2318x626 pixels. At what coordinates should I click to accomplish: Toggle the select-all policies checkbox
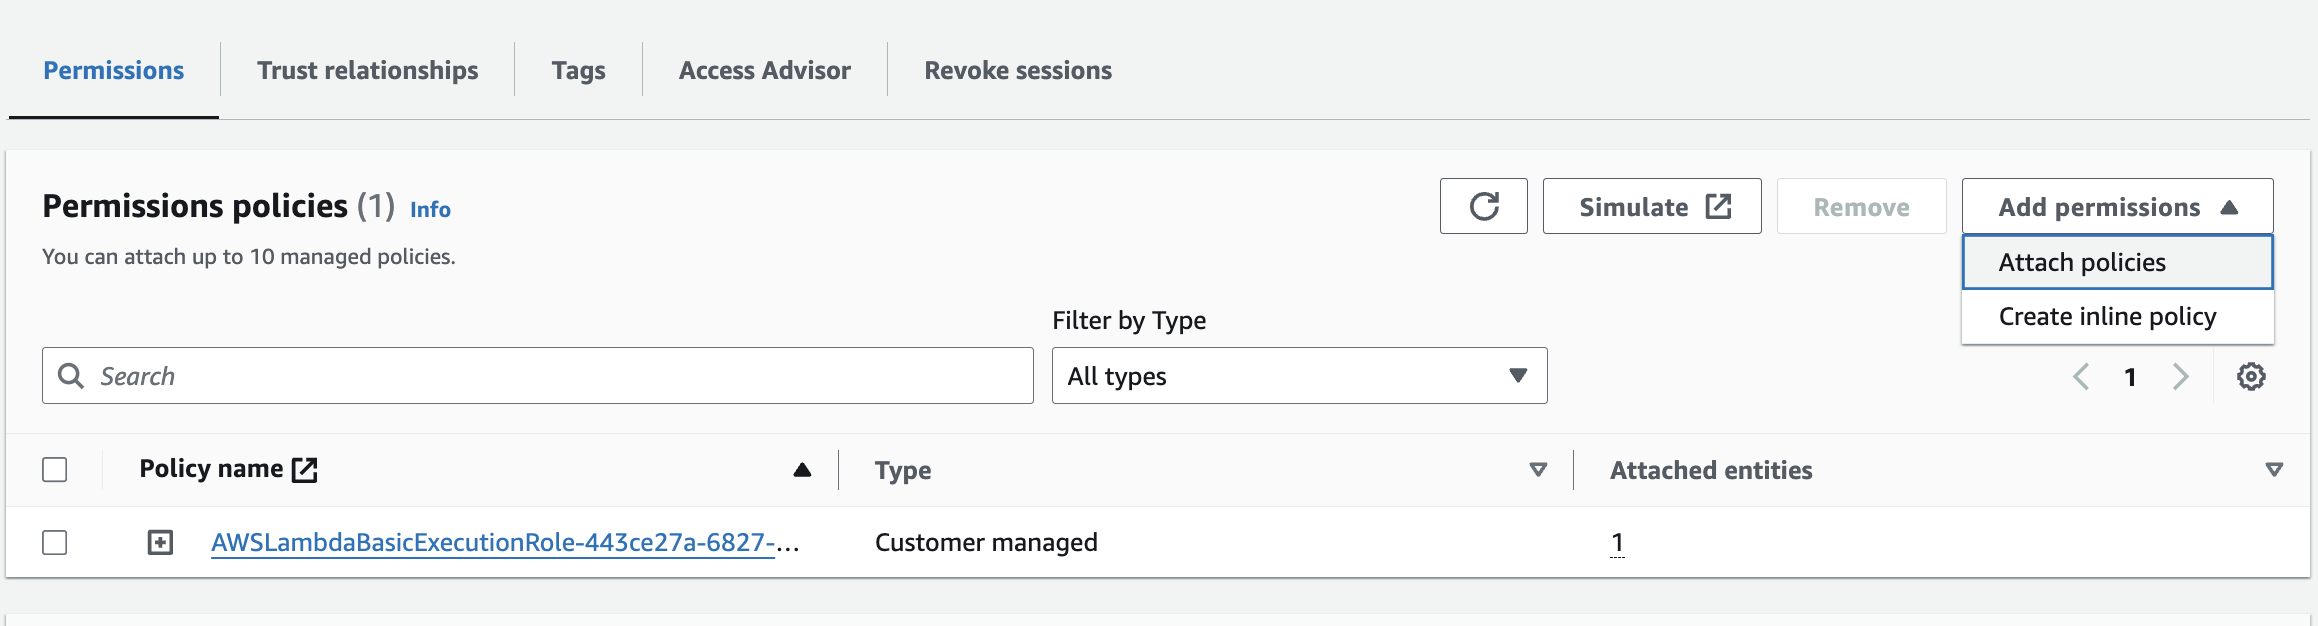(55, 470)
